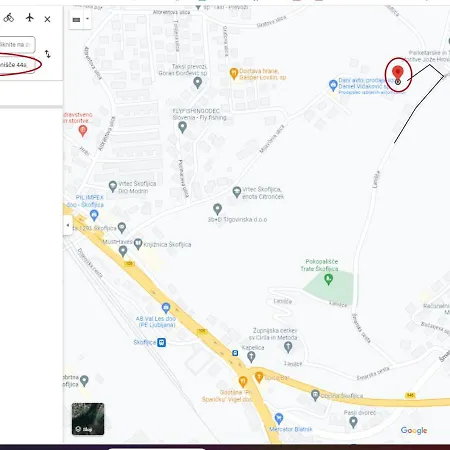Open FLYFISHINGODEC Slovenia marker
The height and width of the screenshot is (450, 450).
coord(182,127)
